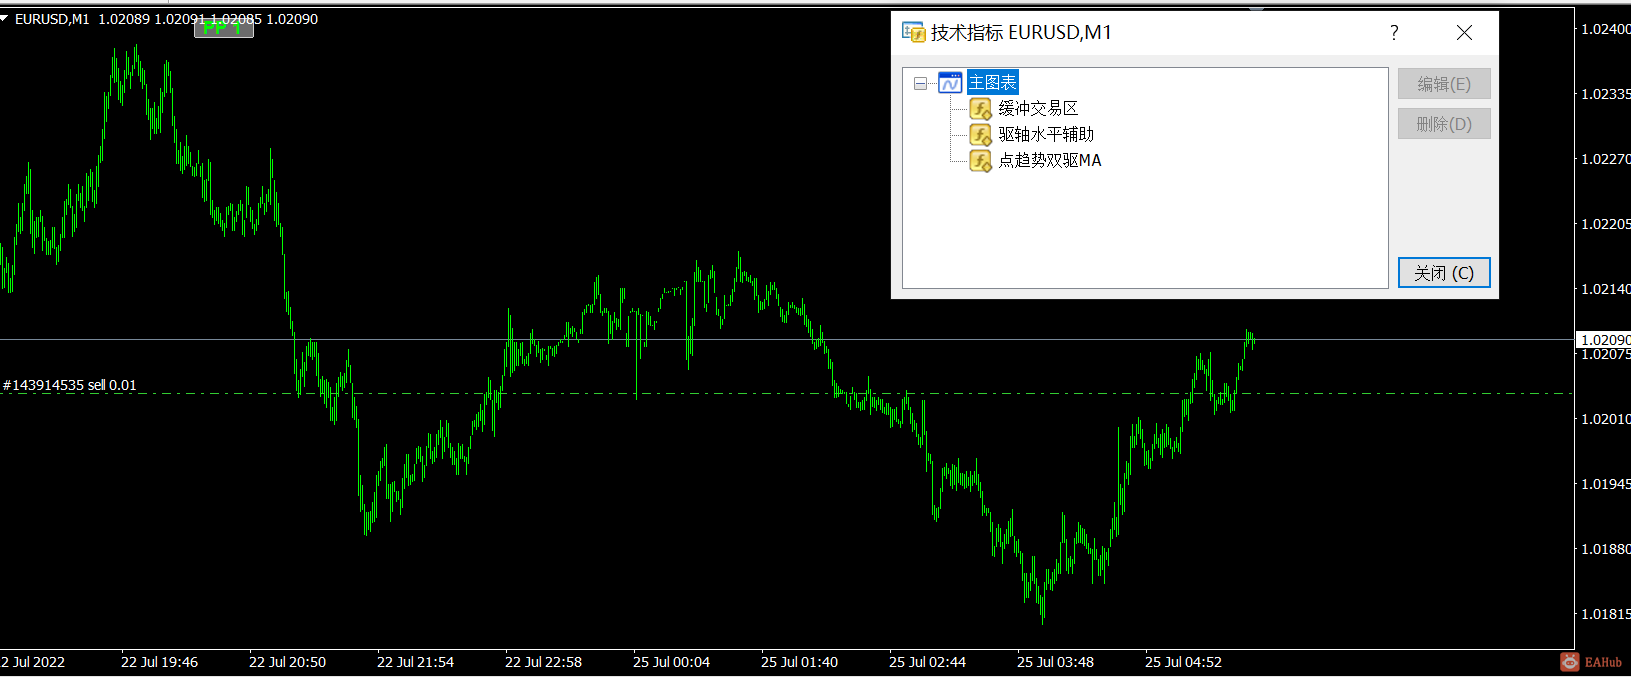Click the #143914535 sell 0.01 order label
This screenshot has width=1631, height=677.
[69, 385]
